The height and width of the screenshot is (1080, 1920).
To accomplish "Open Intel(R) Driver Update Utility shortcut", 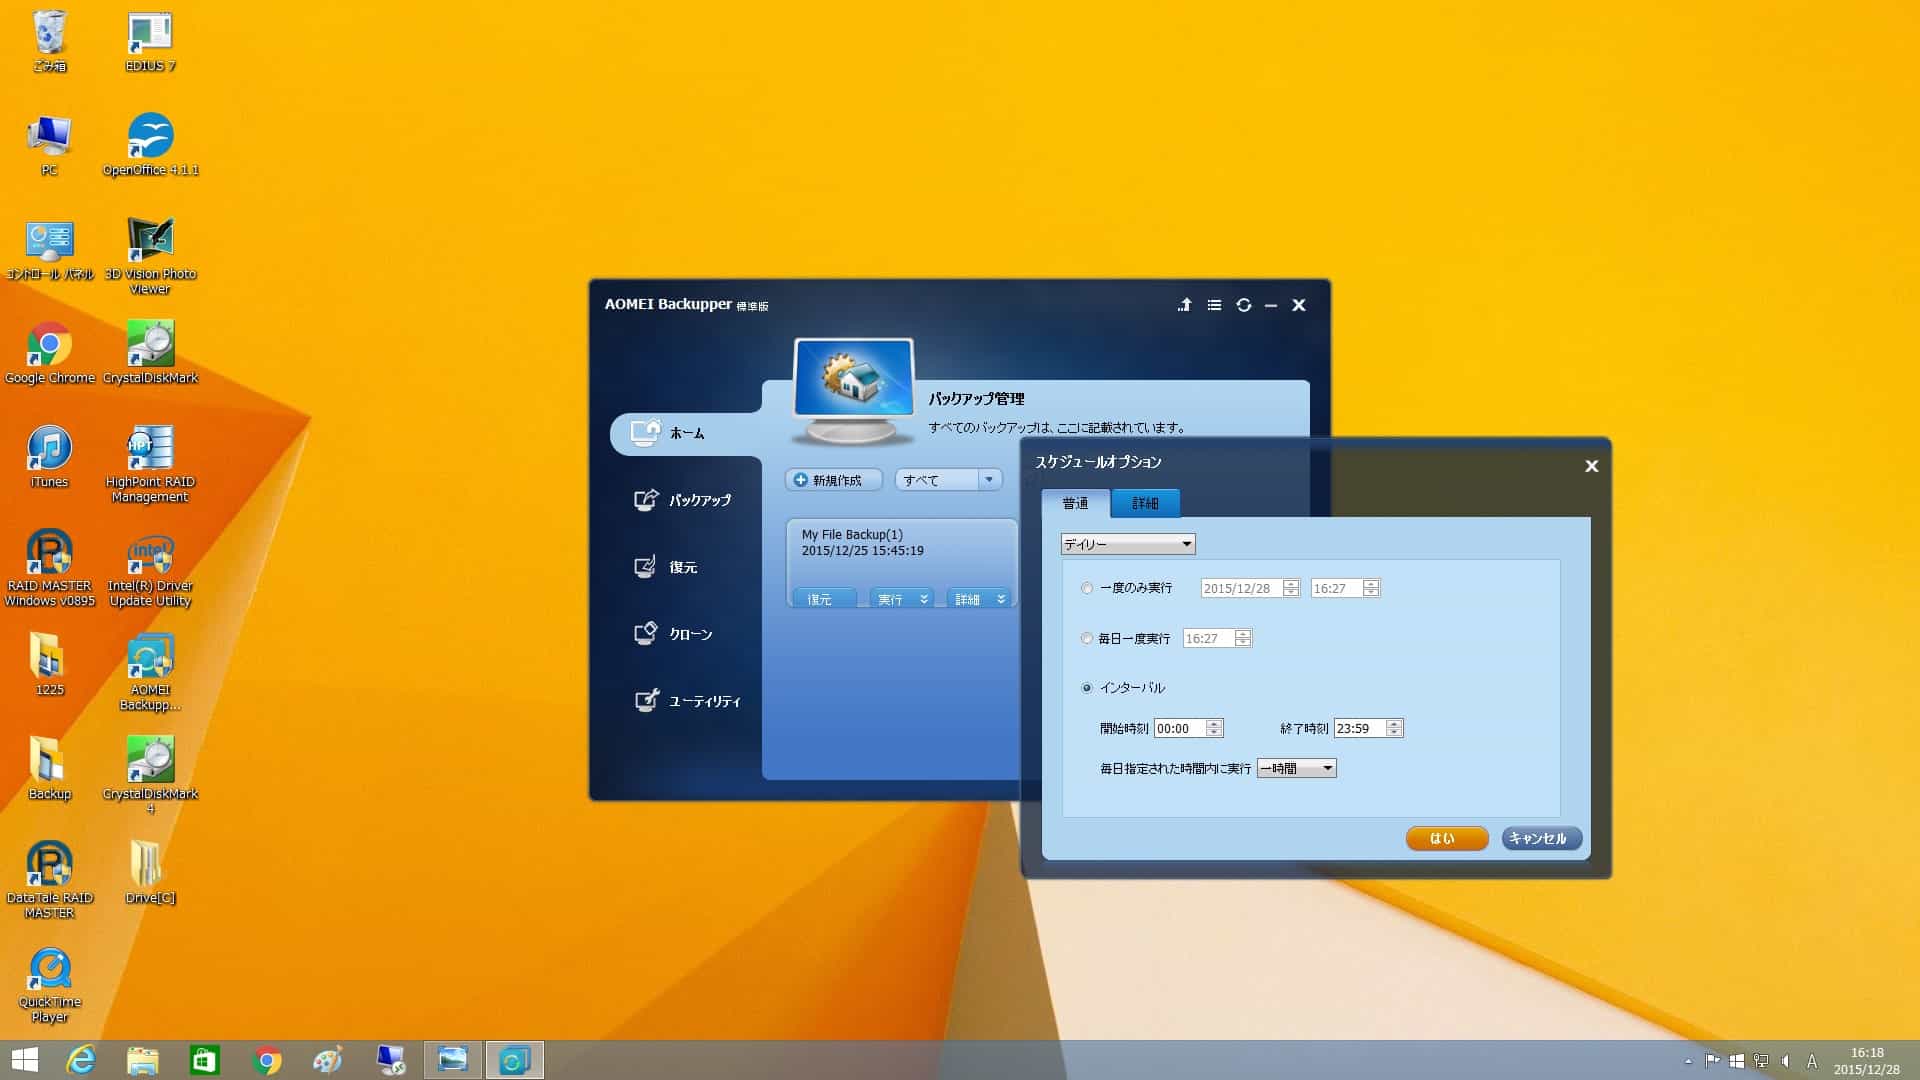I will pos(150,569).
